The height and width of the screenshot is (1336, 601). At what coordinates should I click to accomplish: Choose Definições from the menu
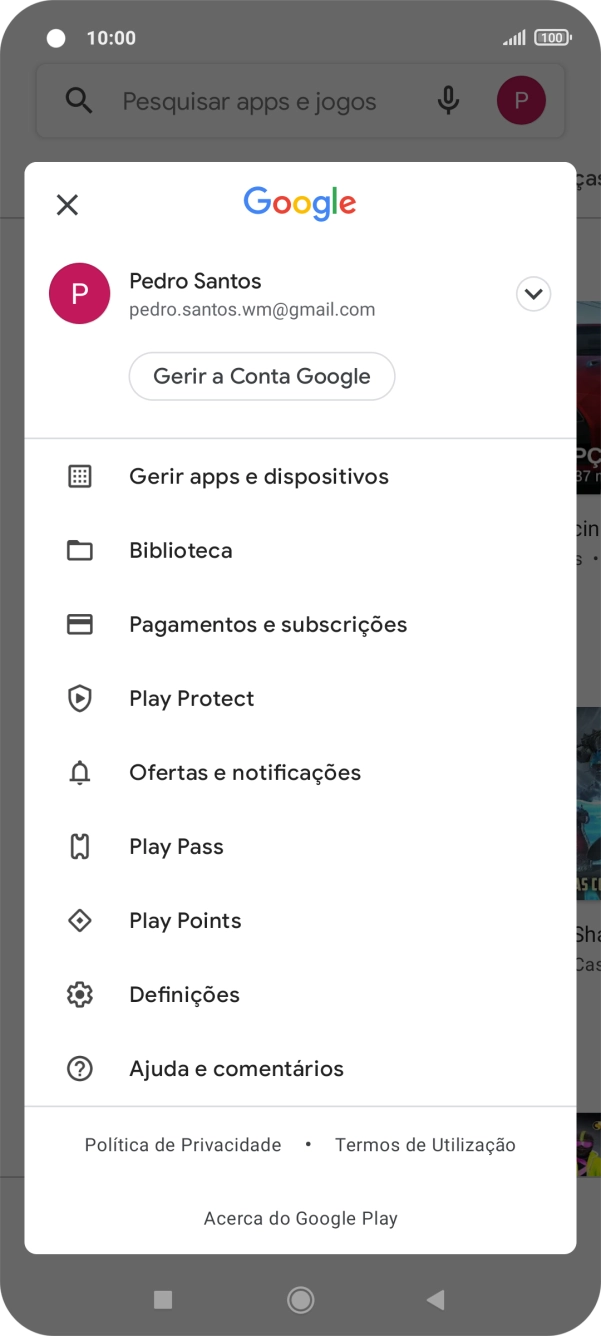[x=184, y=994]
